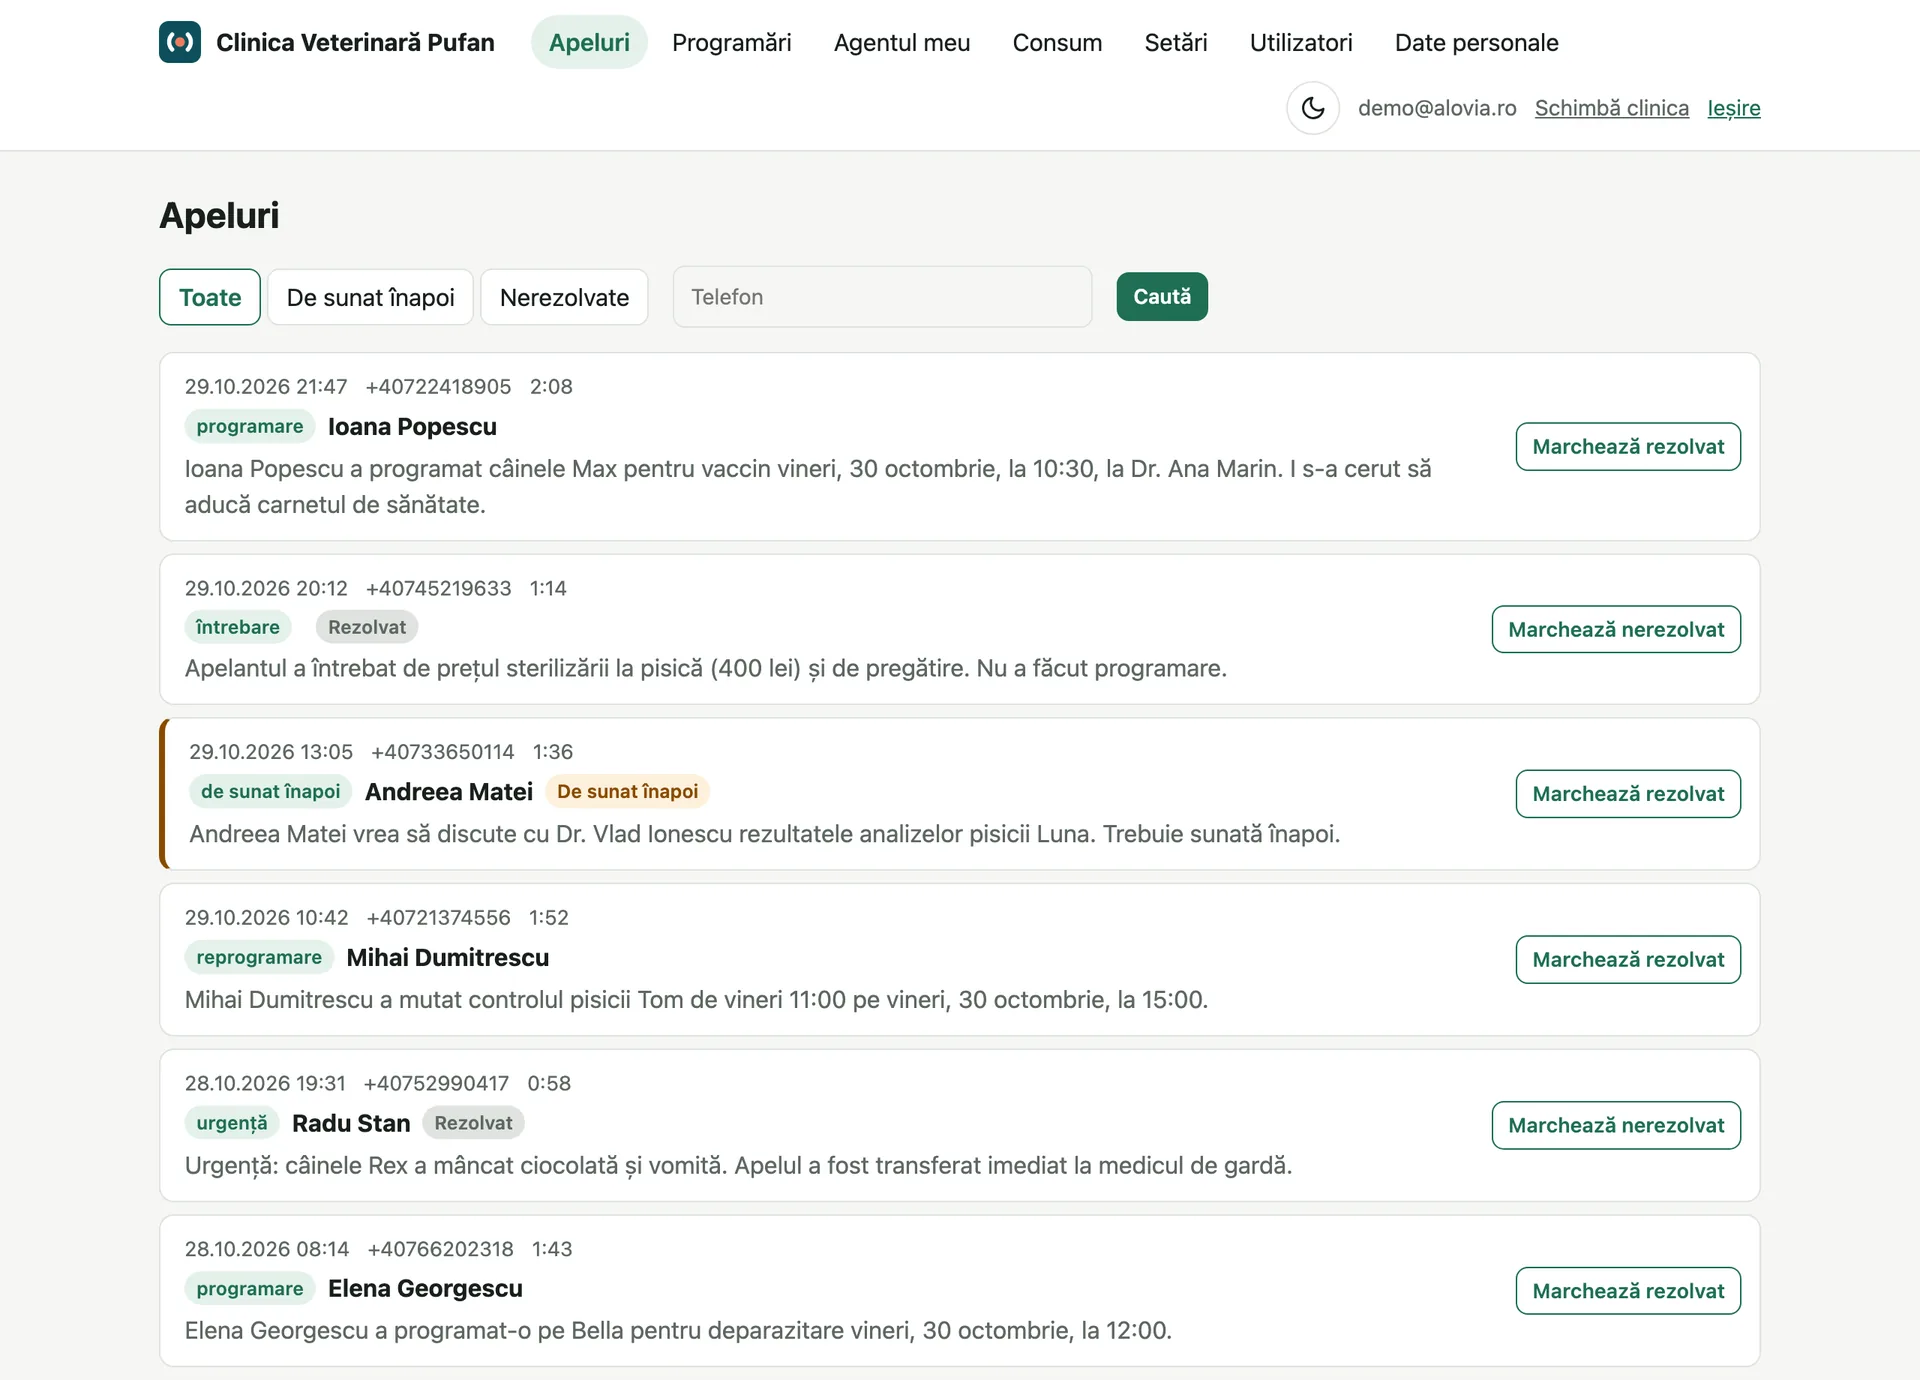Viewport: 1920px width, 1380px height.
Task: Show only Nerezolvate calls
Action: coord(564,297)
